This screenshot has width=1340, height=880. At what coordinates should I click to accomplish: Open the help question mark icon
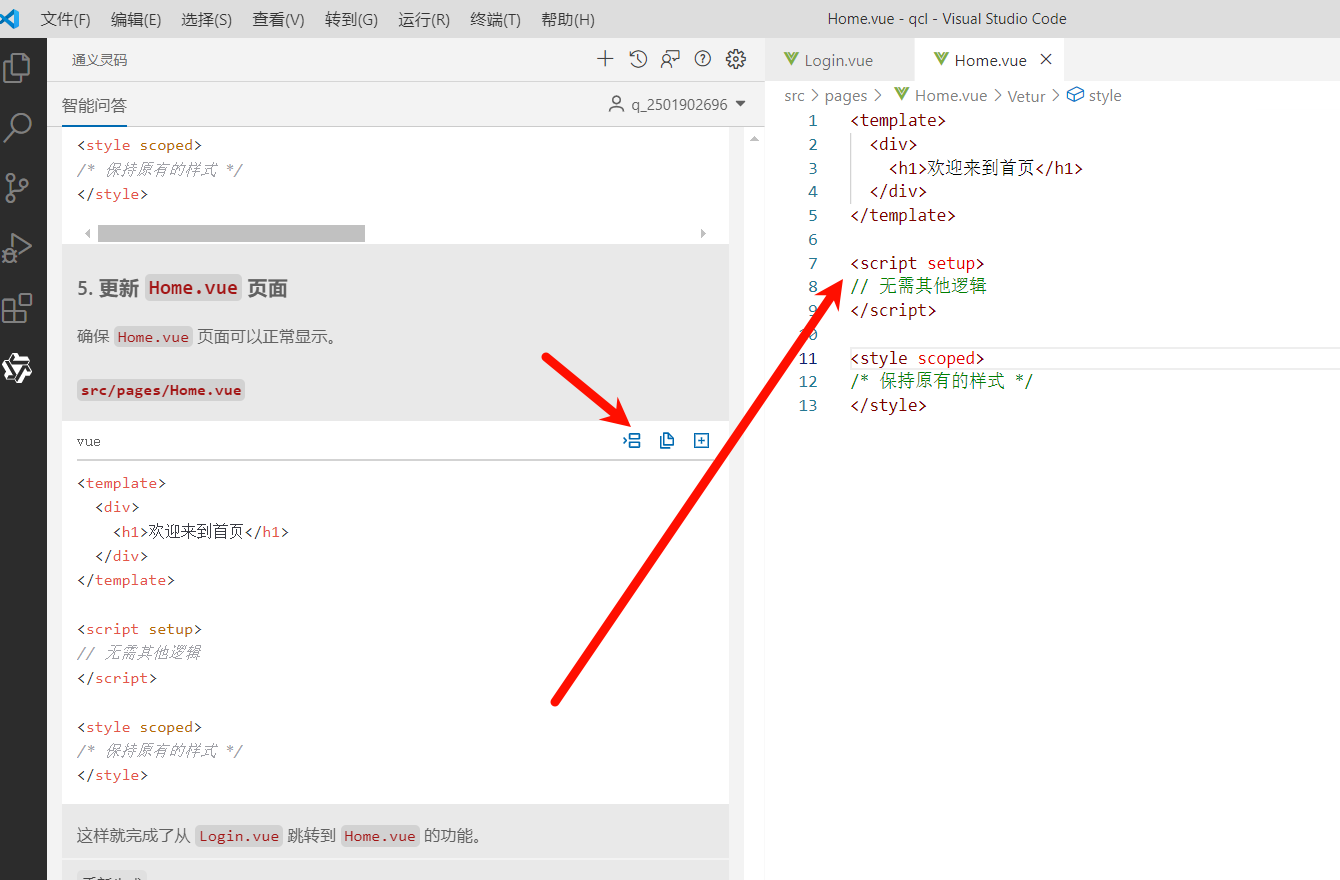(x=703, y=59)
